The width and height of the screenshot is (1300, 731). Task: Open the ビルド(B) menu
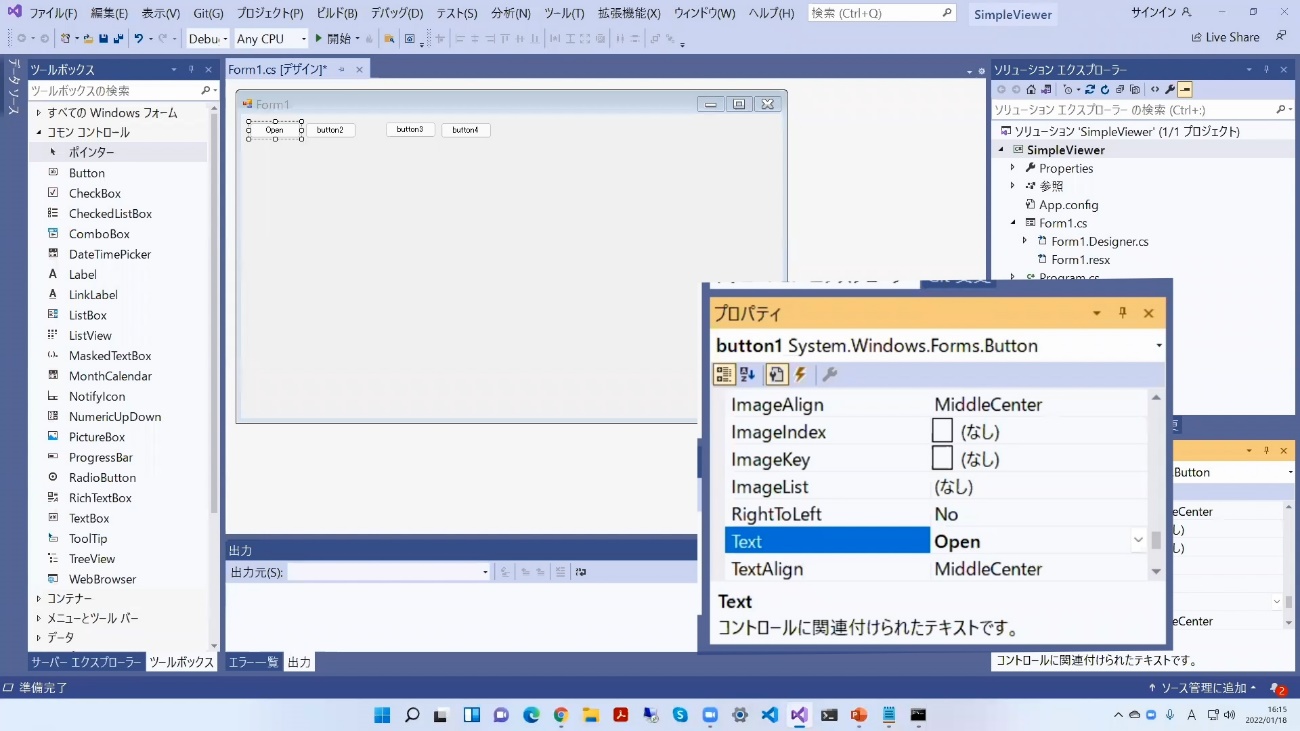coord(336,13)
